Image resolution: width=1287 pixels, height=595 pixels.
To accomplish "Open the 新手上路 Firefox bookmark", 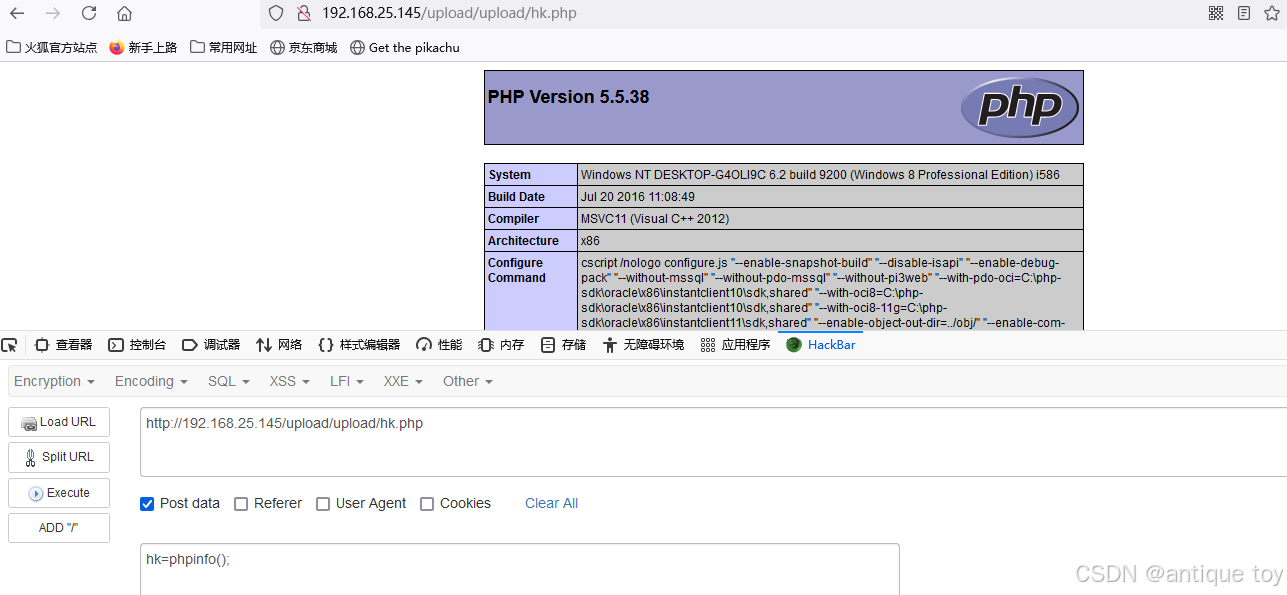I will [x=143, y=47].
